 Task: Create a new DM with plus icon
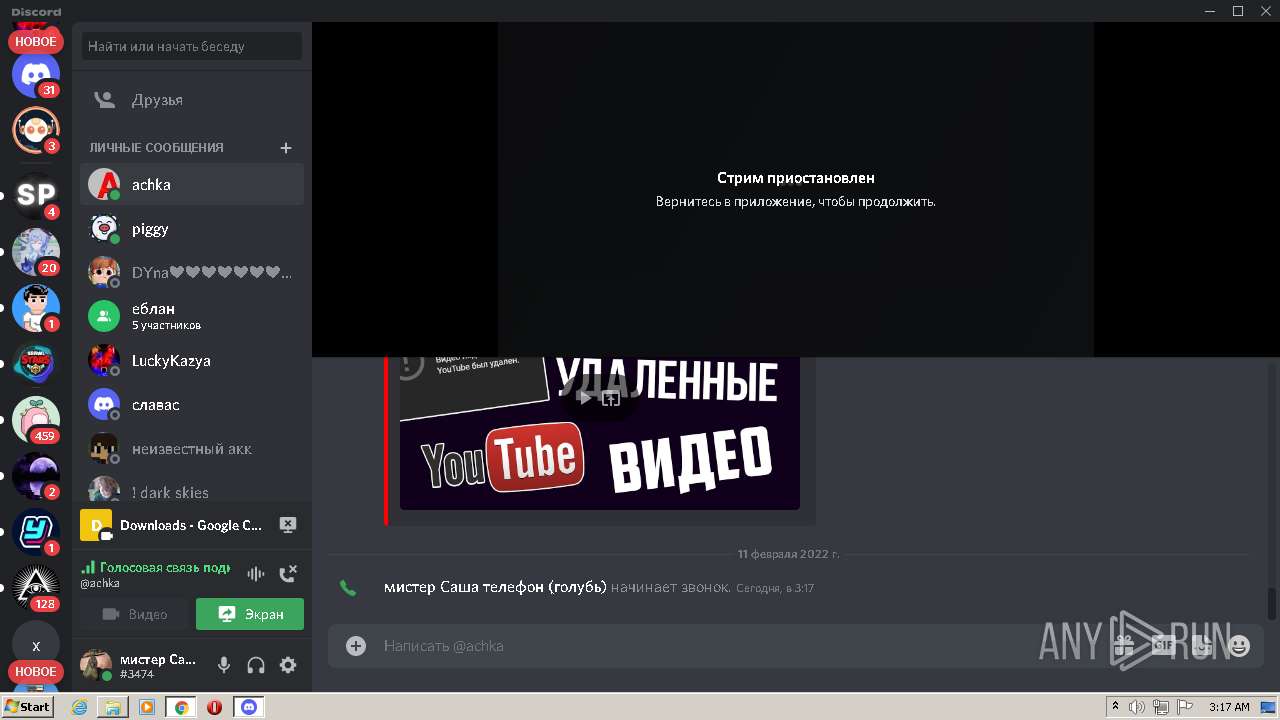pyautogui.click(x=286, y=147)
